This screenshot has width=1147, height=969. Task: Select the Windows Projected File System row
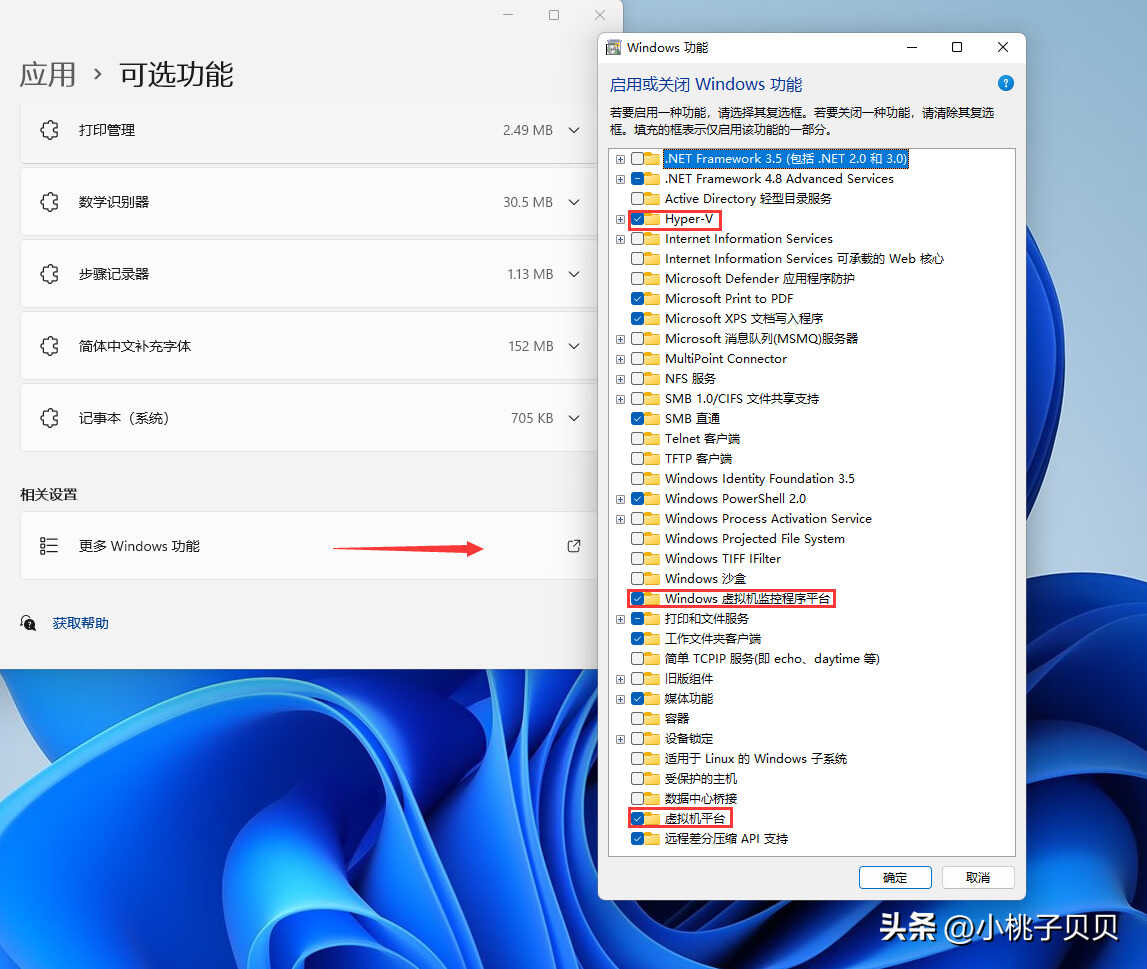click(755, 538)
